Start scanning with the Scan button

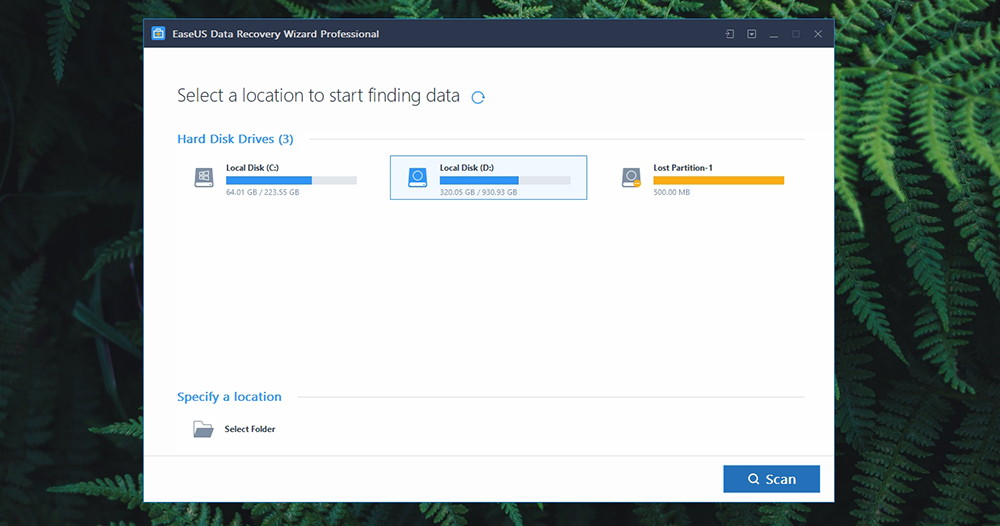coord(771,479)
